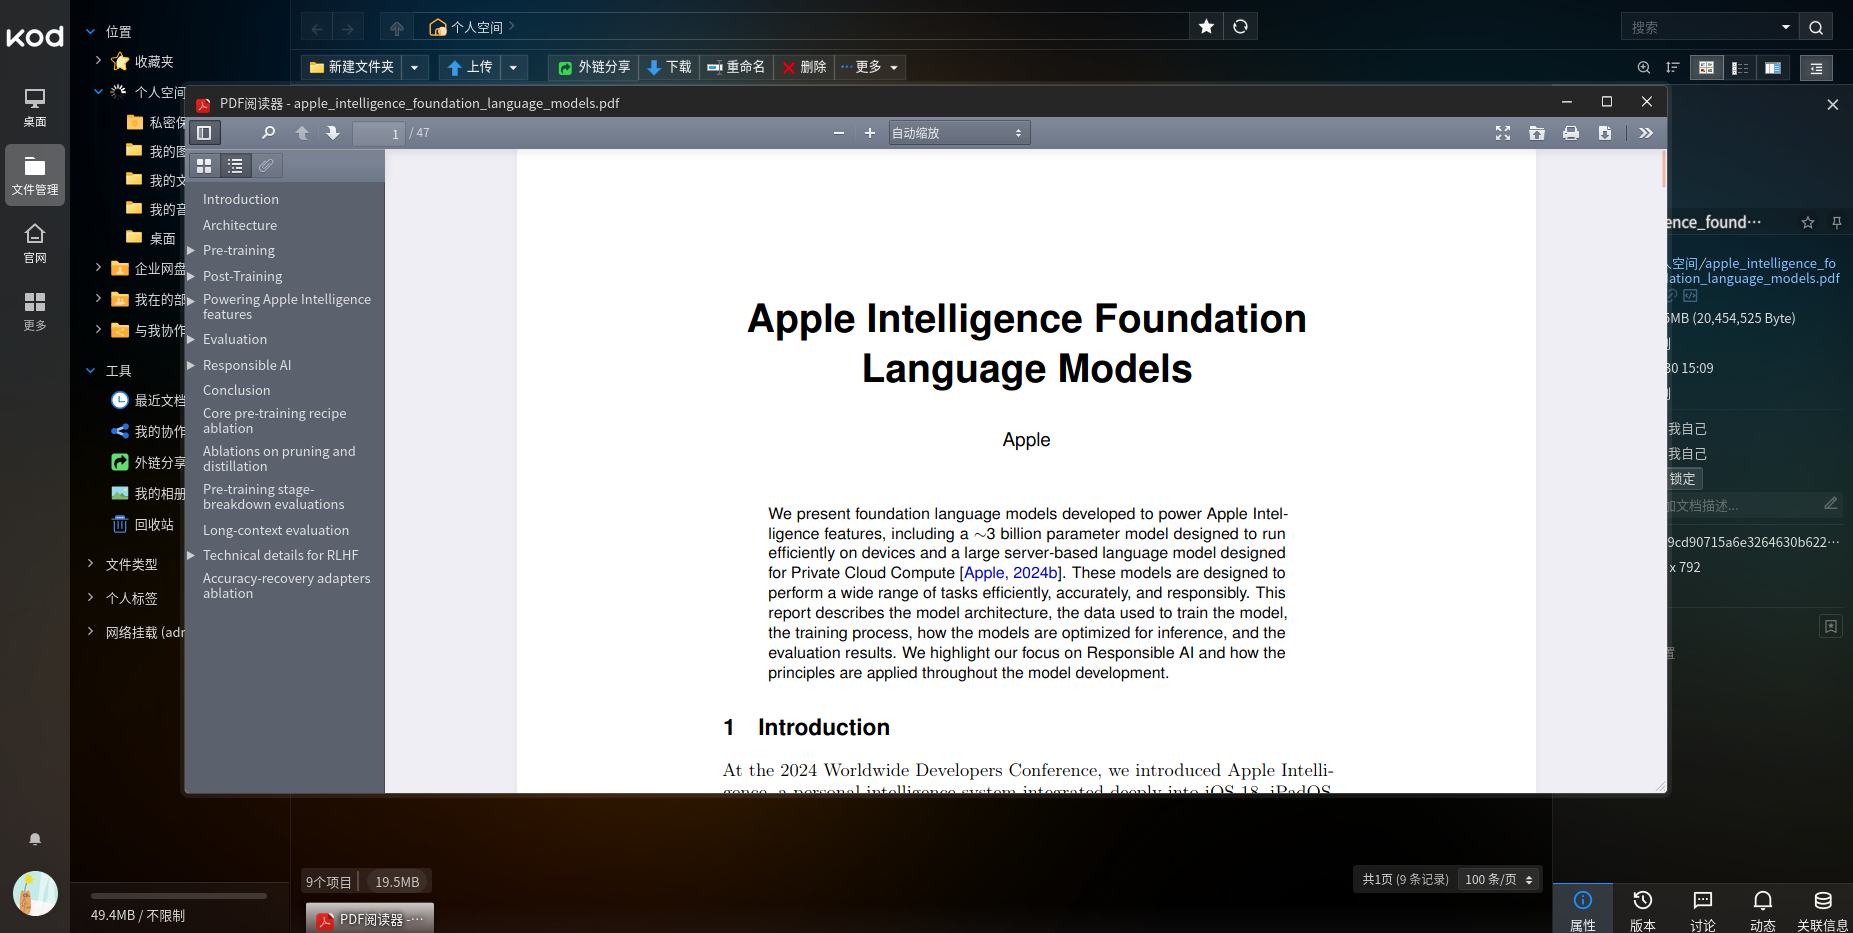
Task: Click the 下载 download button
Action: pos(669,67)
